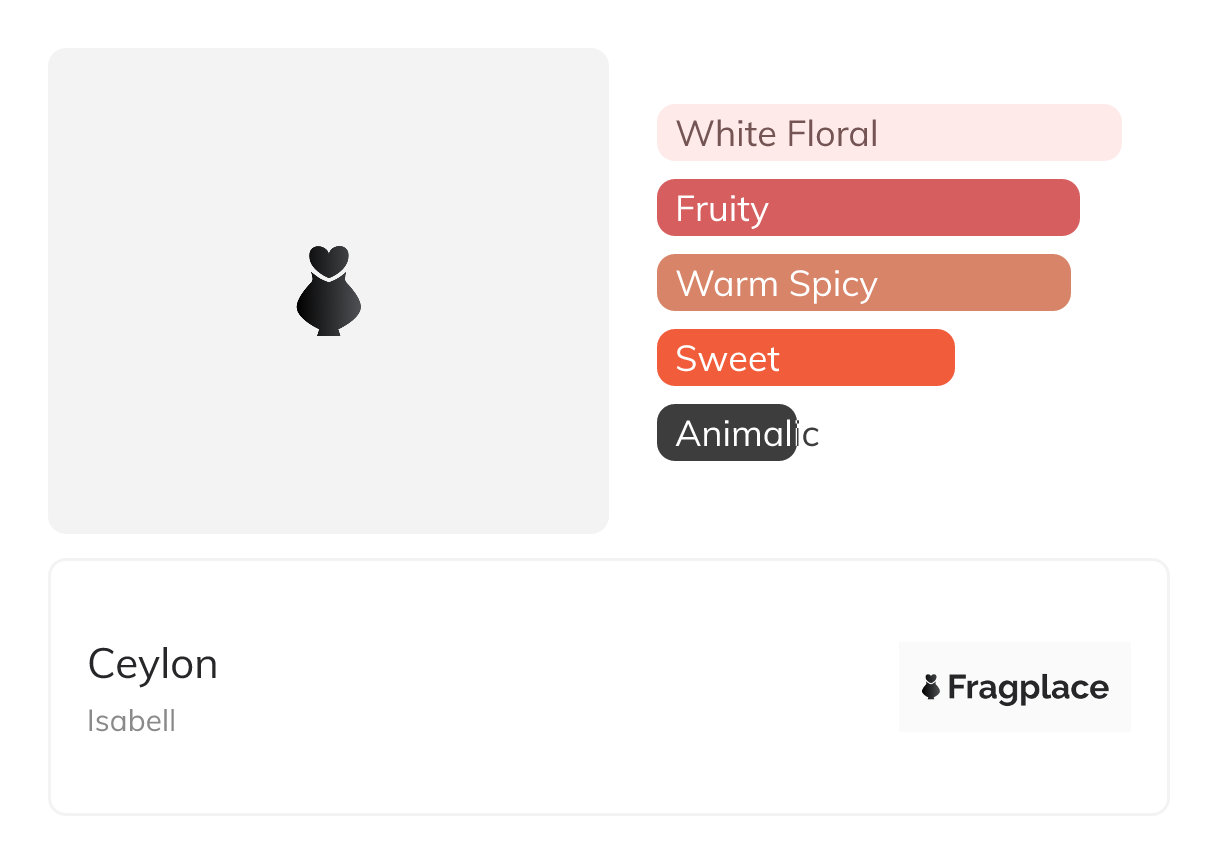
Task: Click the Sweet text label
Action: pyautogui.click(x=727, y=358)
